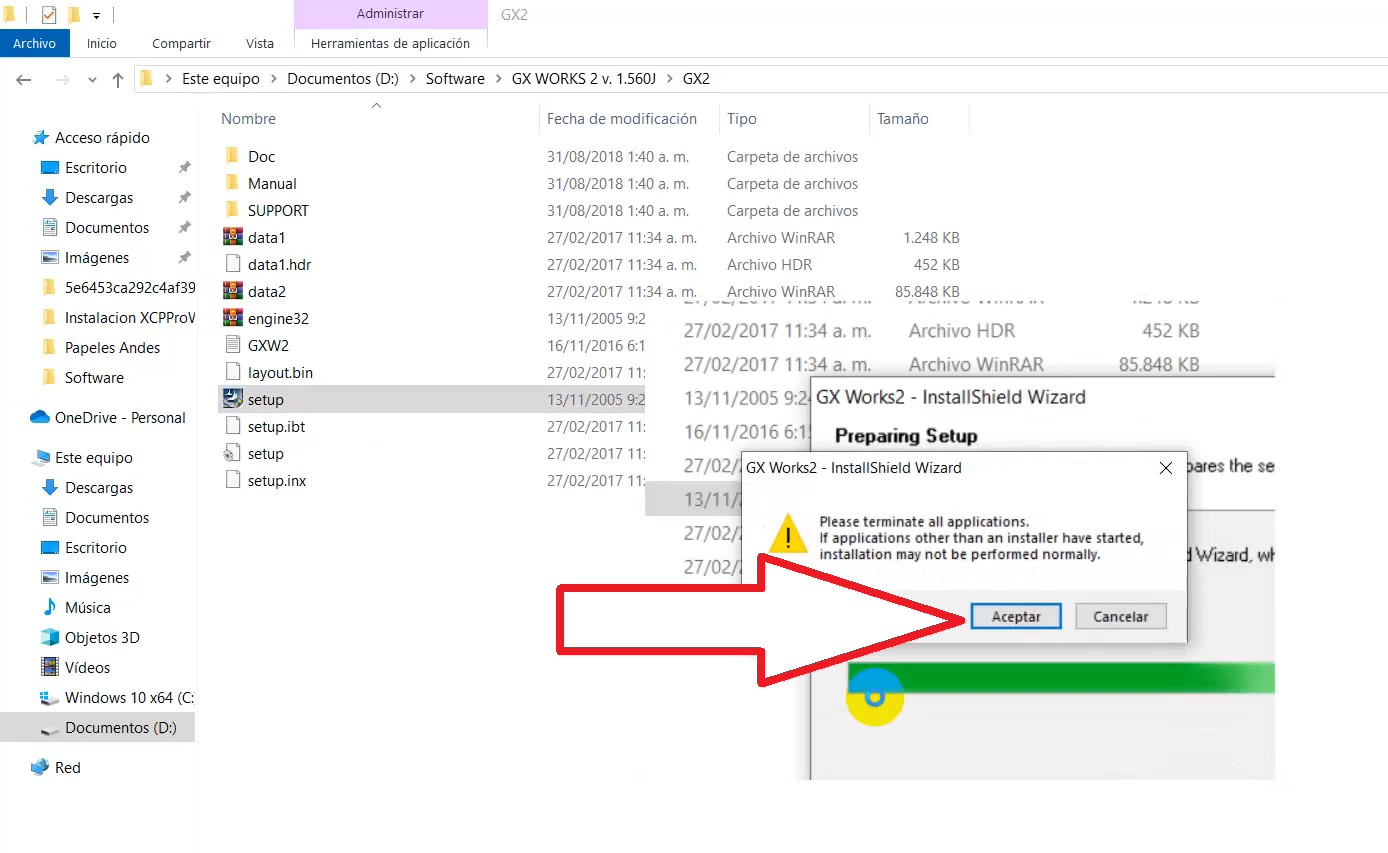Open Acceso rápido in the navigation pane
Screen dimensions: 1388x853
coord(102,138)
